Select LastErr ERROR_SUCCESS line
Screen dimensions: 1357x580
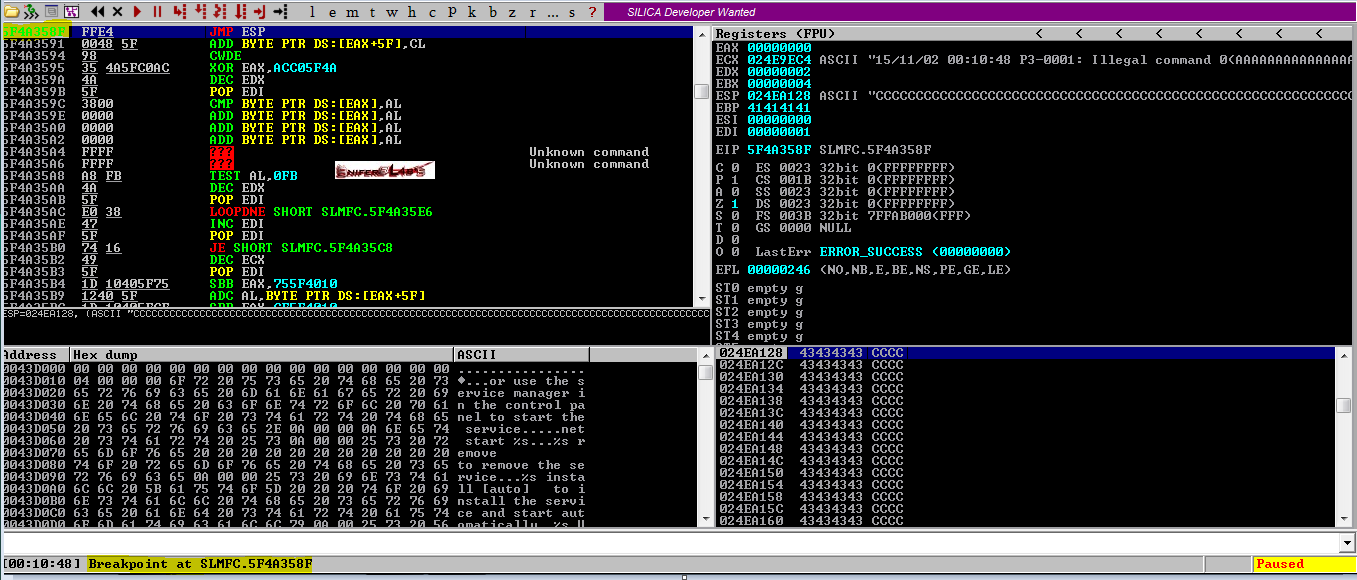(x=883, y=251)
